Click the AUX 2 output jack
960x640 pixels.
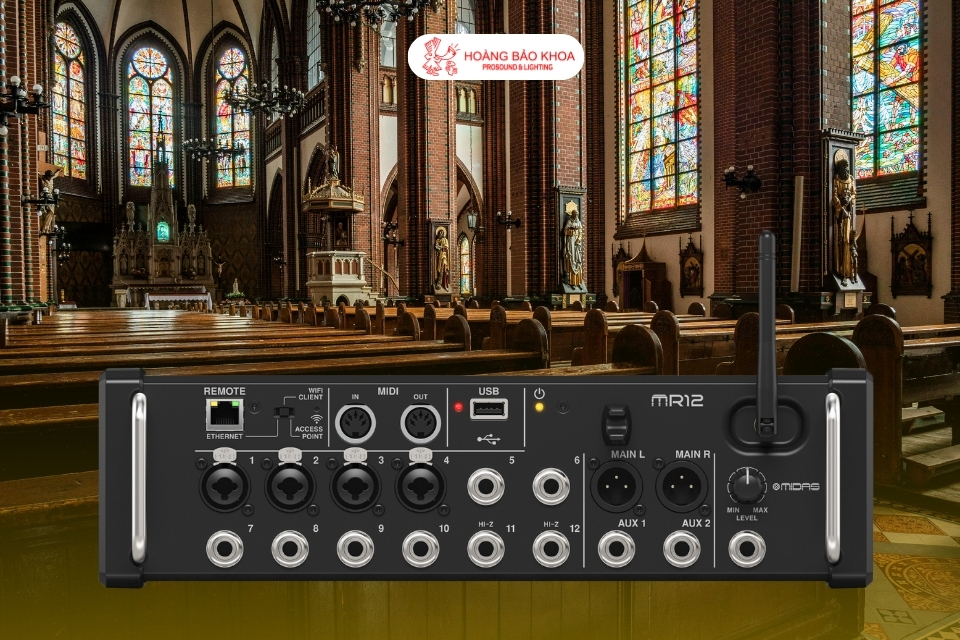[682, 549]
